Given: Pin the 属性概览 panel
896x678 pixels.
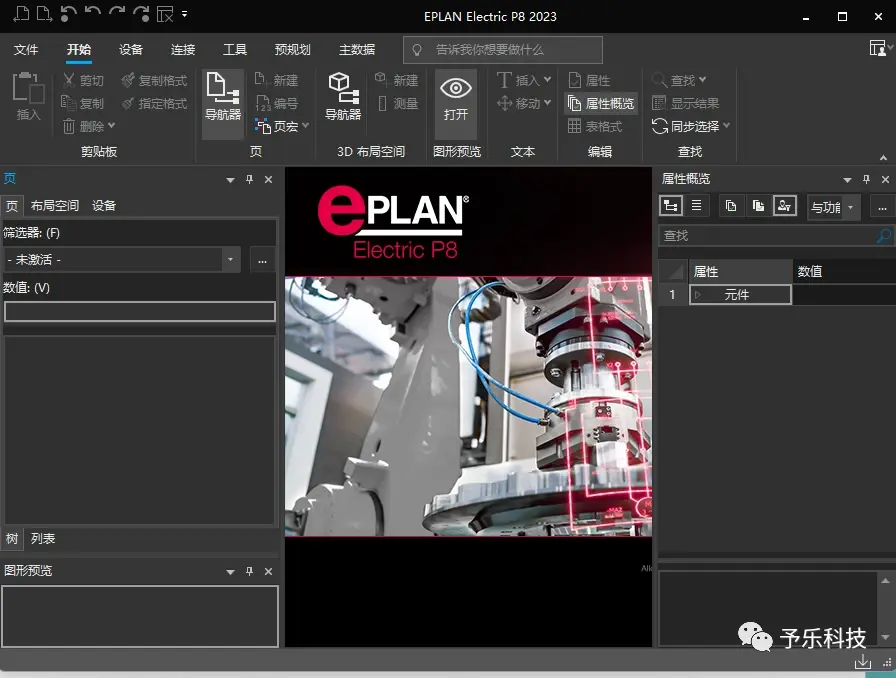Looking at the screenshot, I should 866,180.
